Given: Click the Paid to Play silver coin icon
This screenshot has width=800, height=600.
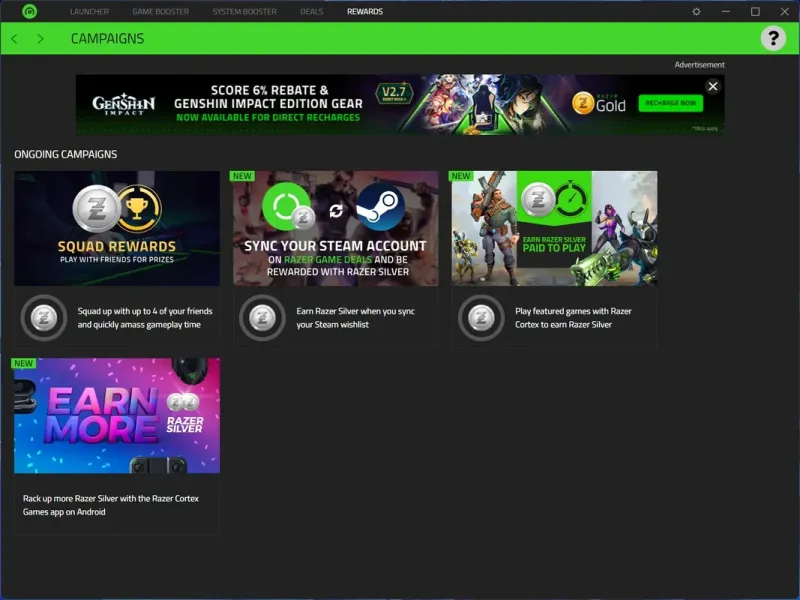Looking at the screenshot, I should pyautogui.click(x=481, y=318).
